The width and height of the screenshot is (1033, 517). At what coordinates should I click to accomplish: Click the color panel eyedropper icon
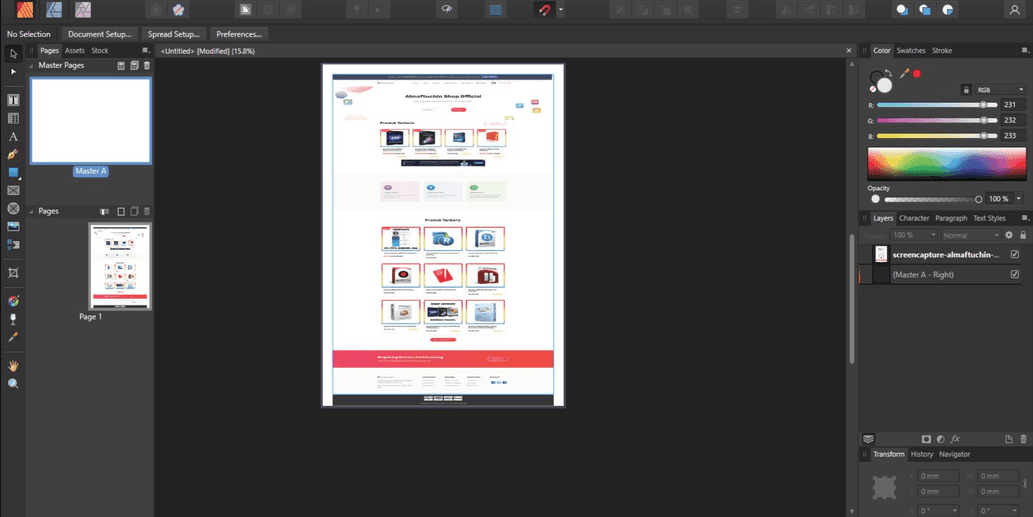click(x=905, y=74)
